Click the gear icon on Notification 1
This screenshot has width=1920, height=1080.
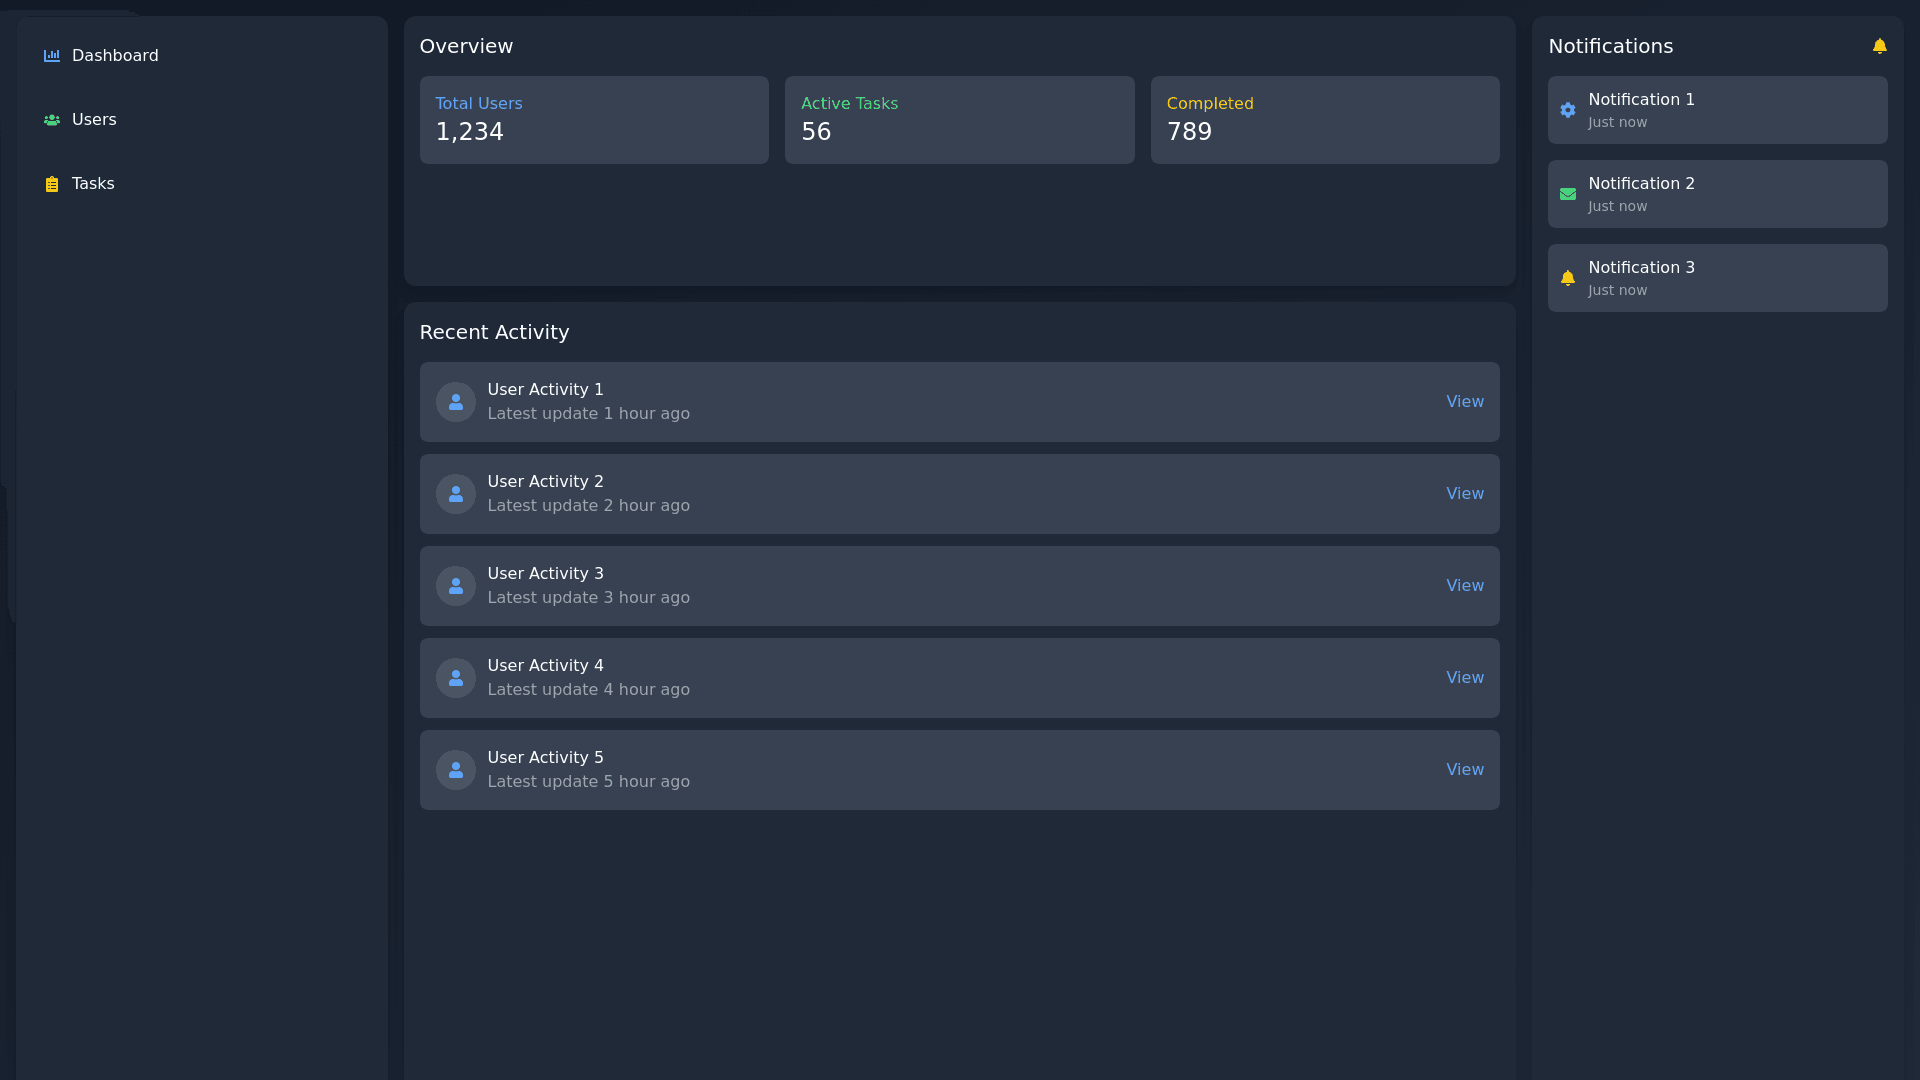(1567, 110)
